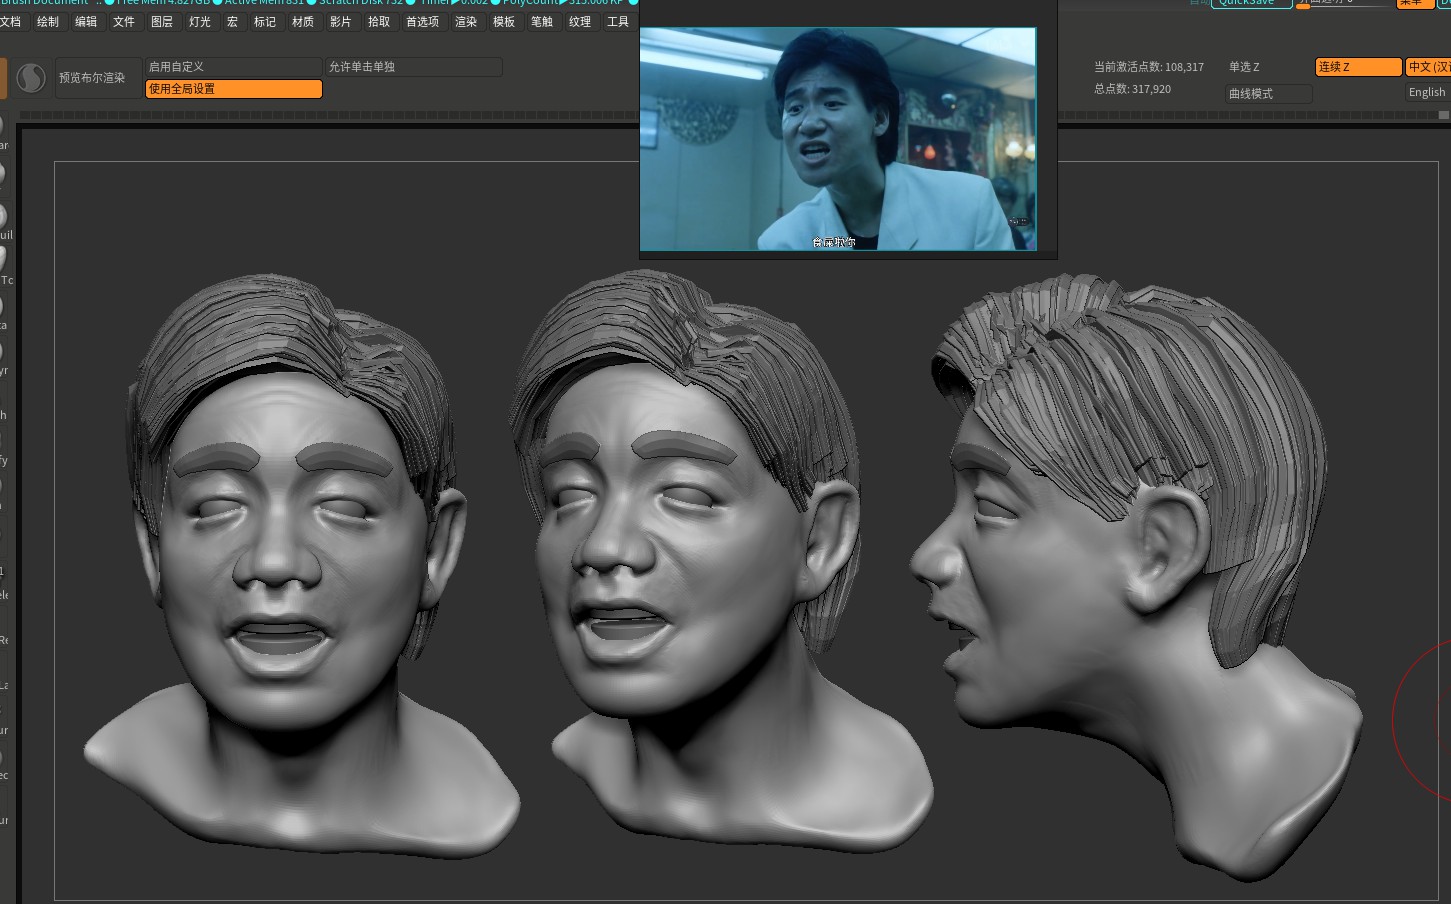Click the orange 菜单 button at top right
This screenshot has height=904, width=1451.
tap(1415, 3)
